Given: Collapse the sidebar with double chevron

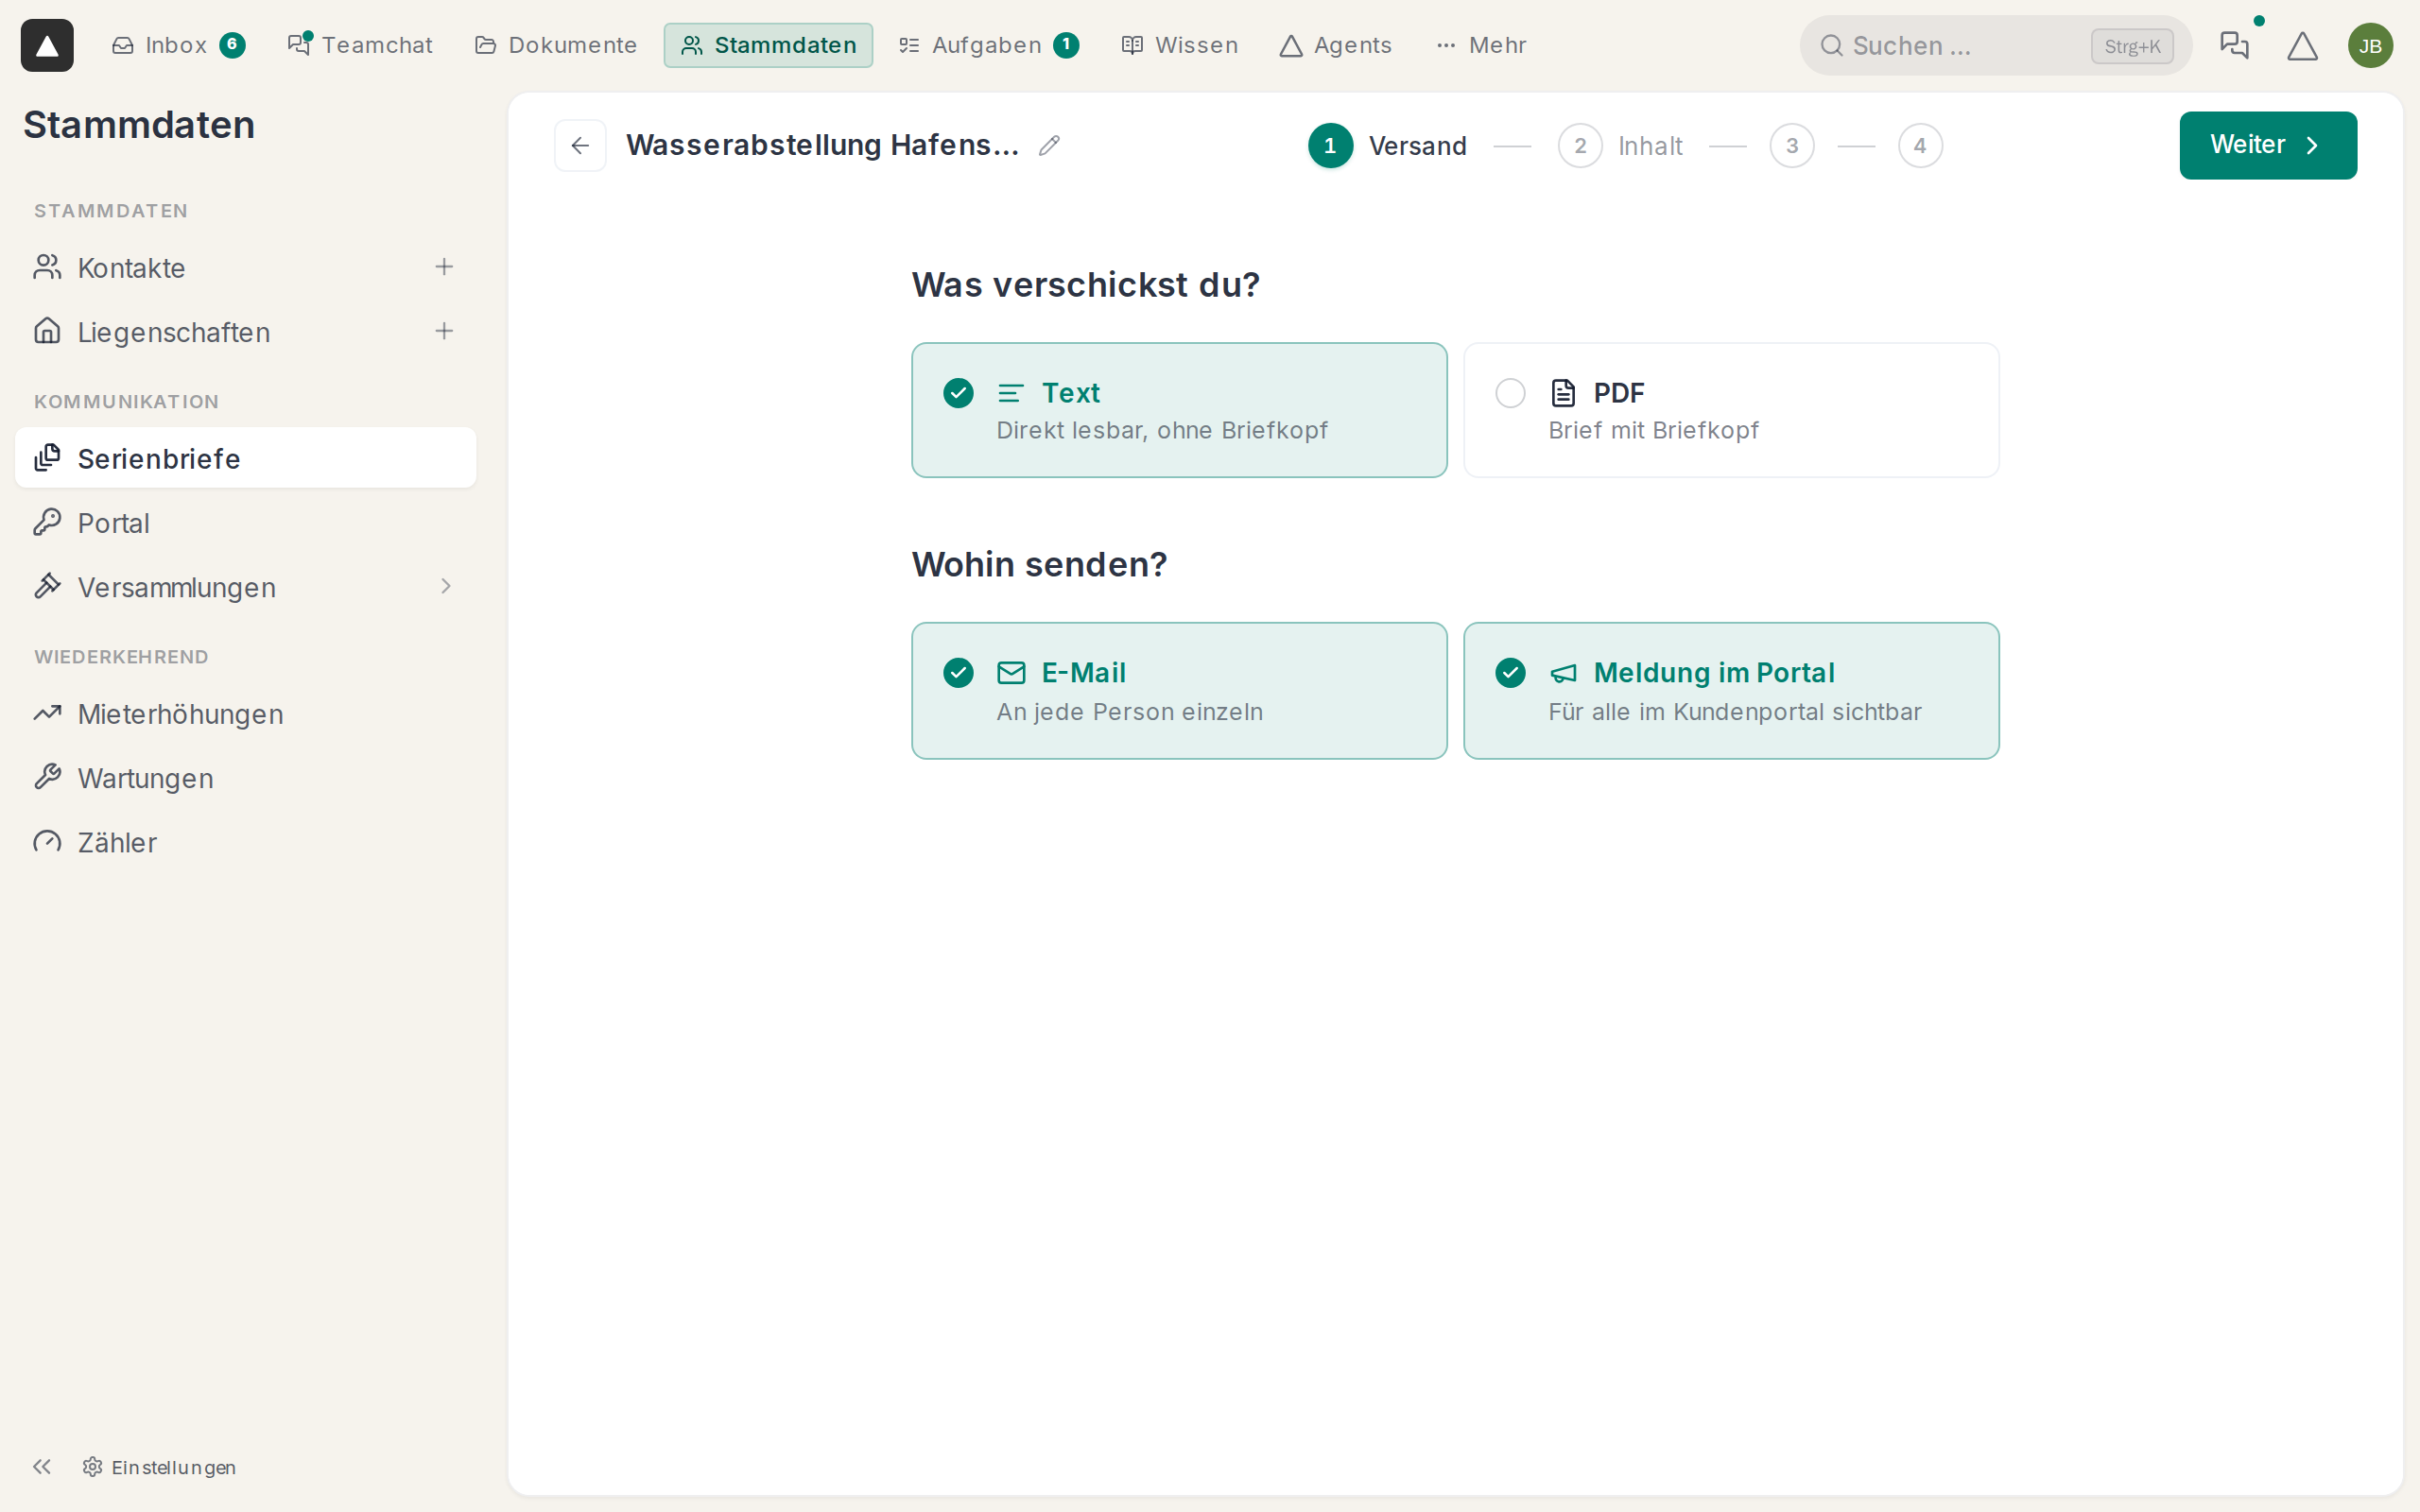Looking at the screenshot, I should [42, 1466].
